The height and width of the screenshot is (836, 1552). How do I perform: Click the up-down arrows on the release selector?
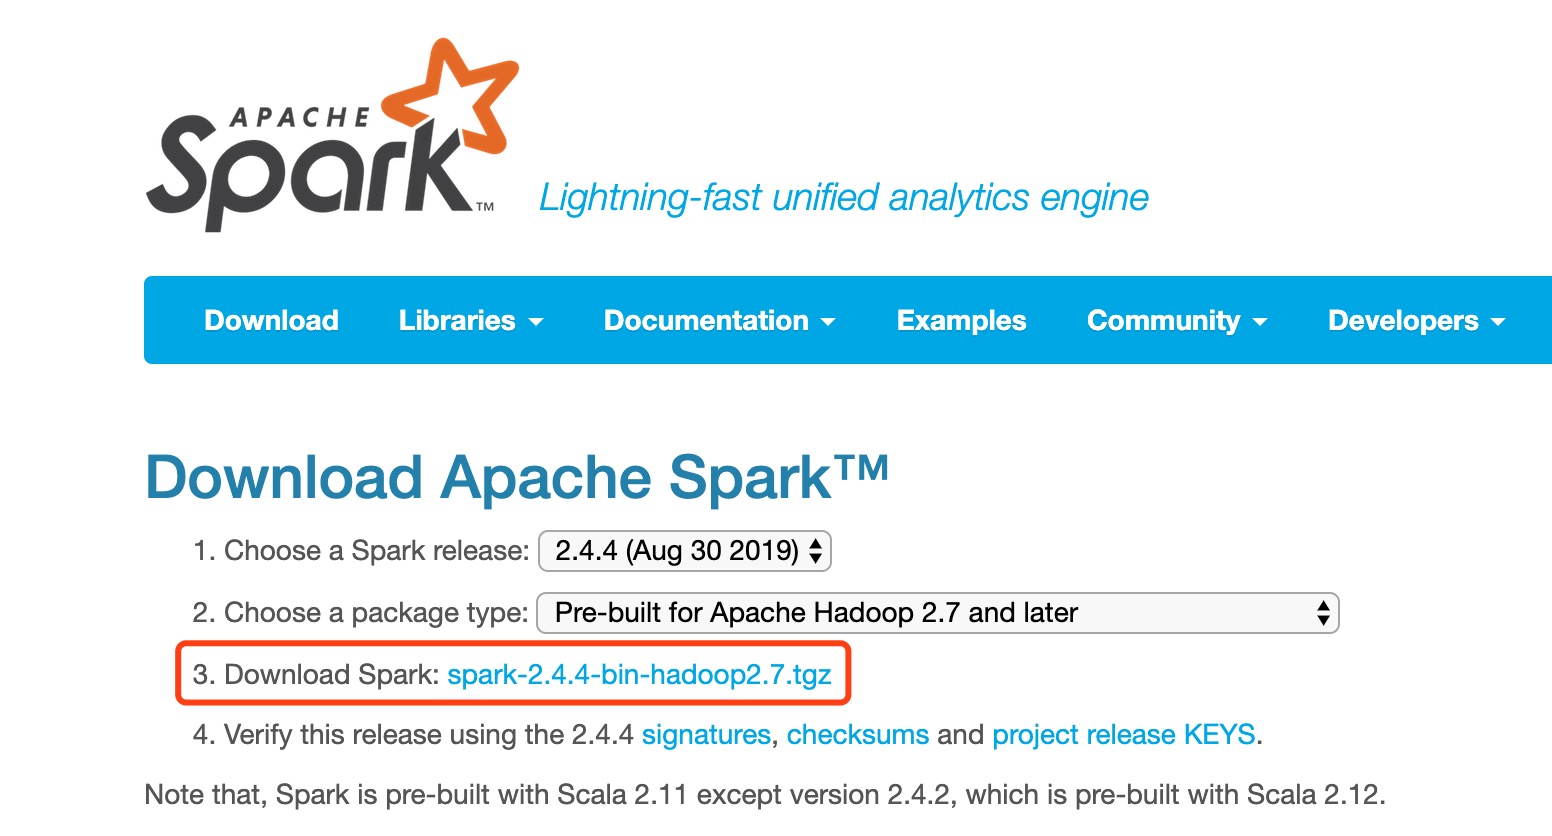click(816, 551)
